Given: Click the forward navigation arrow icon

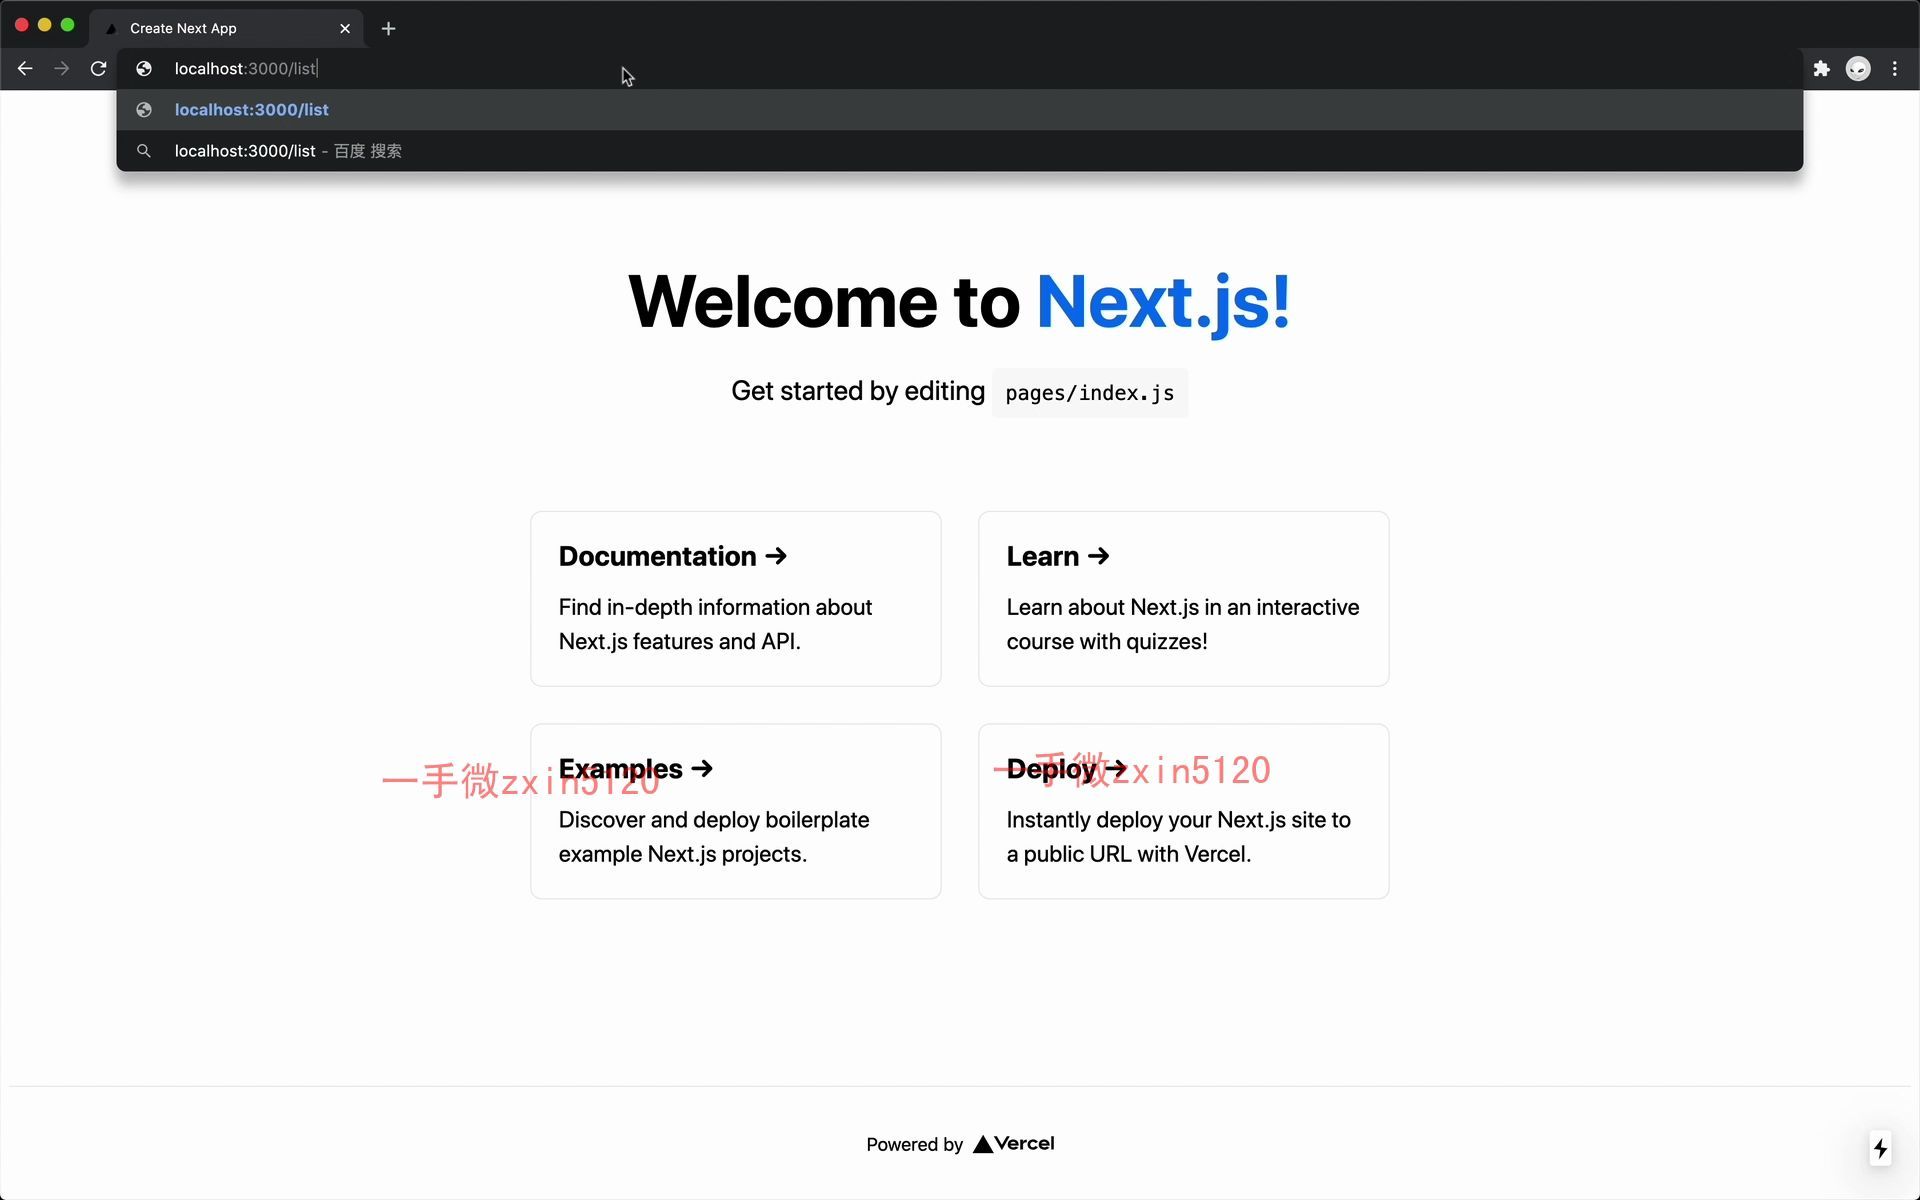Looking at the screenshot, I should point(62,68).
